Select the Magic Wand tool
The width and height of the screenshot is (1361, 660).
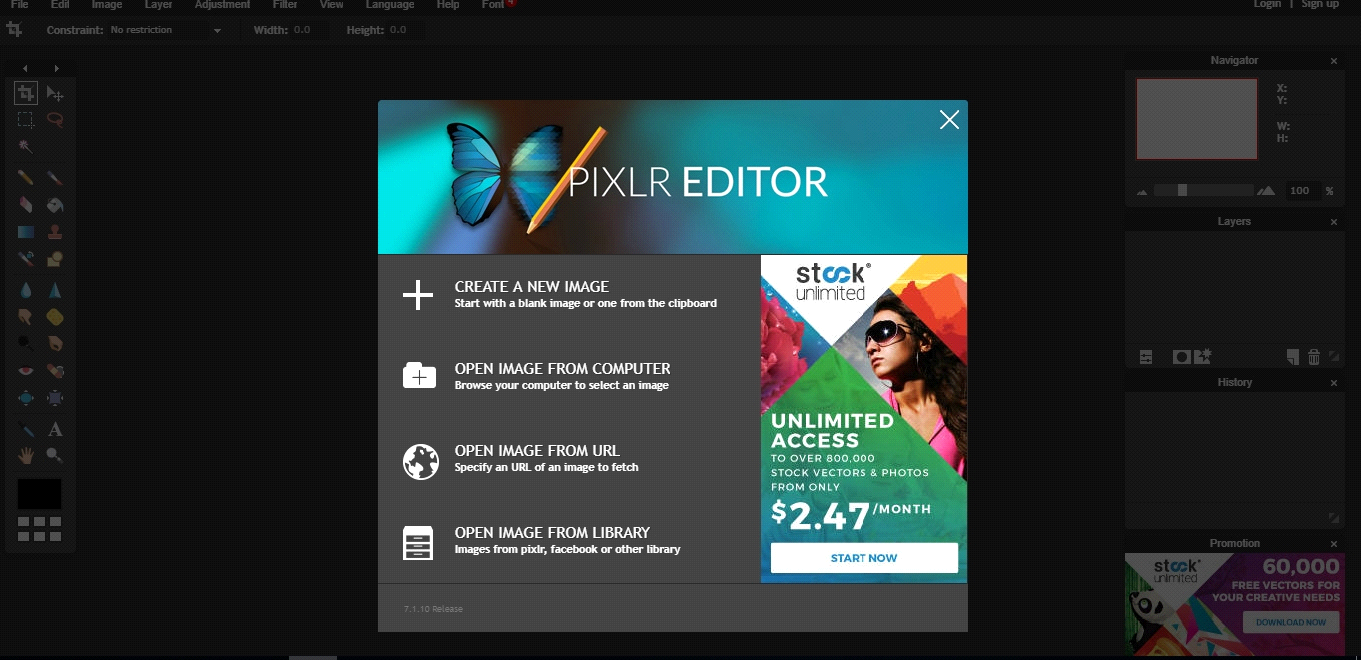tap(26, 146)
